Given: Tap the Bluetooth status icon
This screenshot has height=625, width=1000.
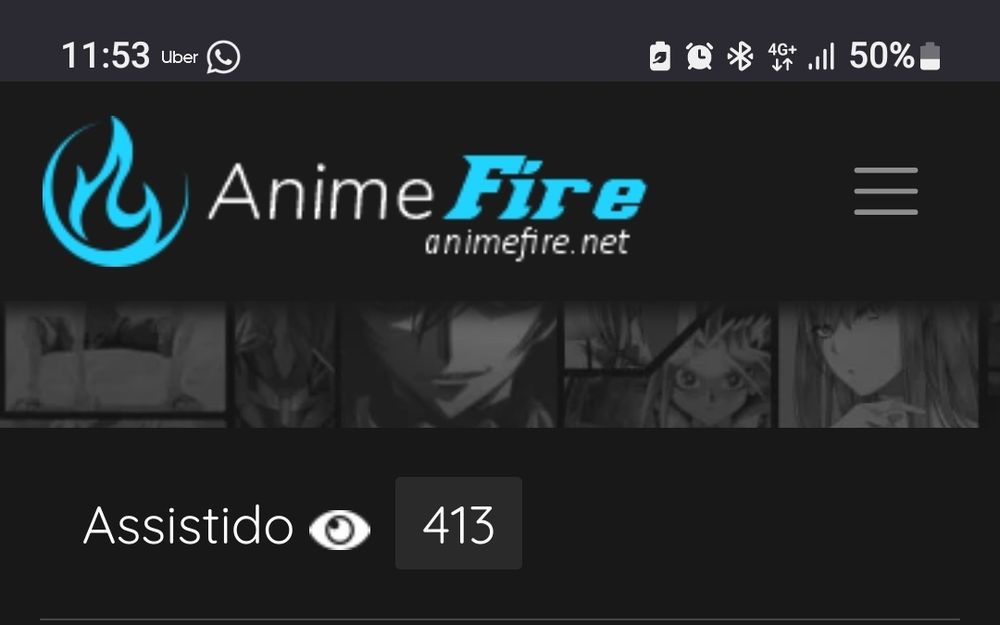Looking at the screenshot, I should pos(740,56).
